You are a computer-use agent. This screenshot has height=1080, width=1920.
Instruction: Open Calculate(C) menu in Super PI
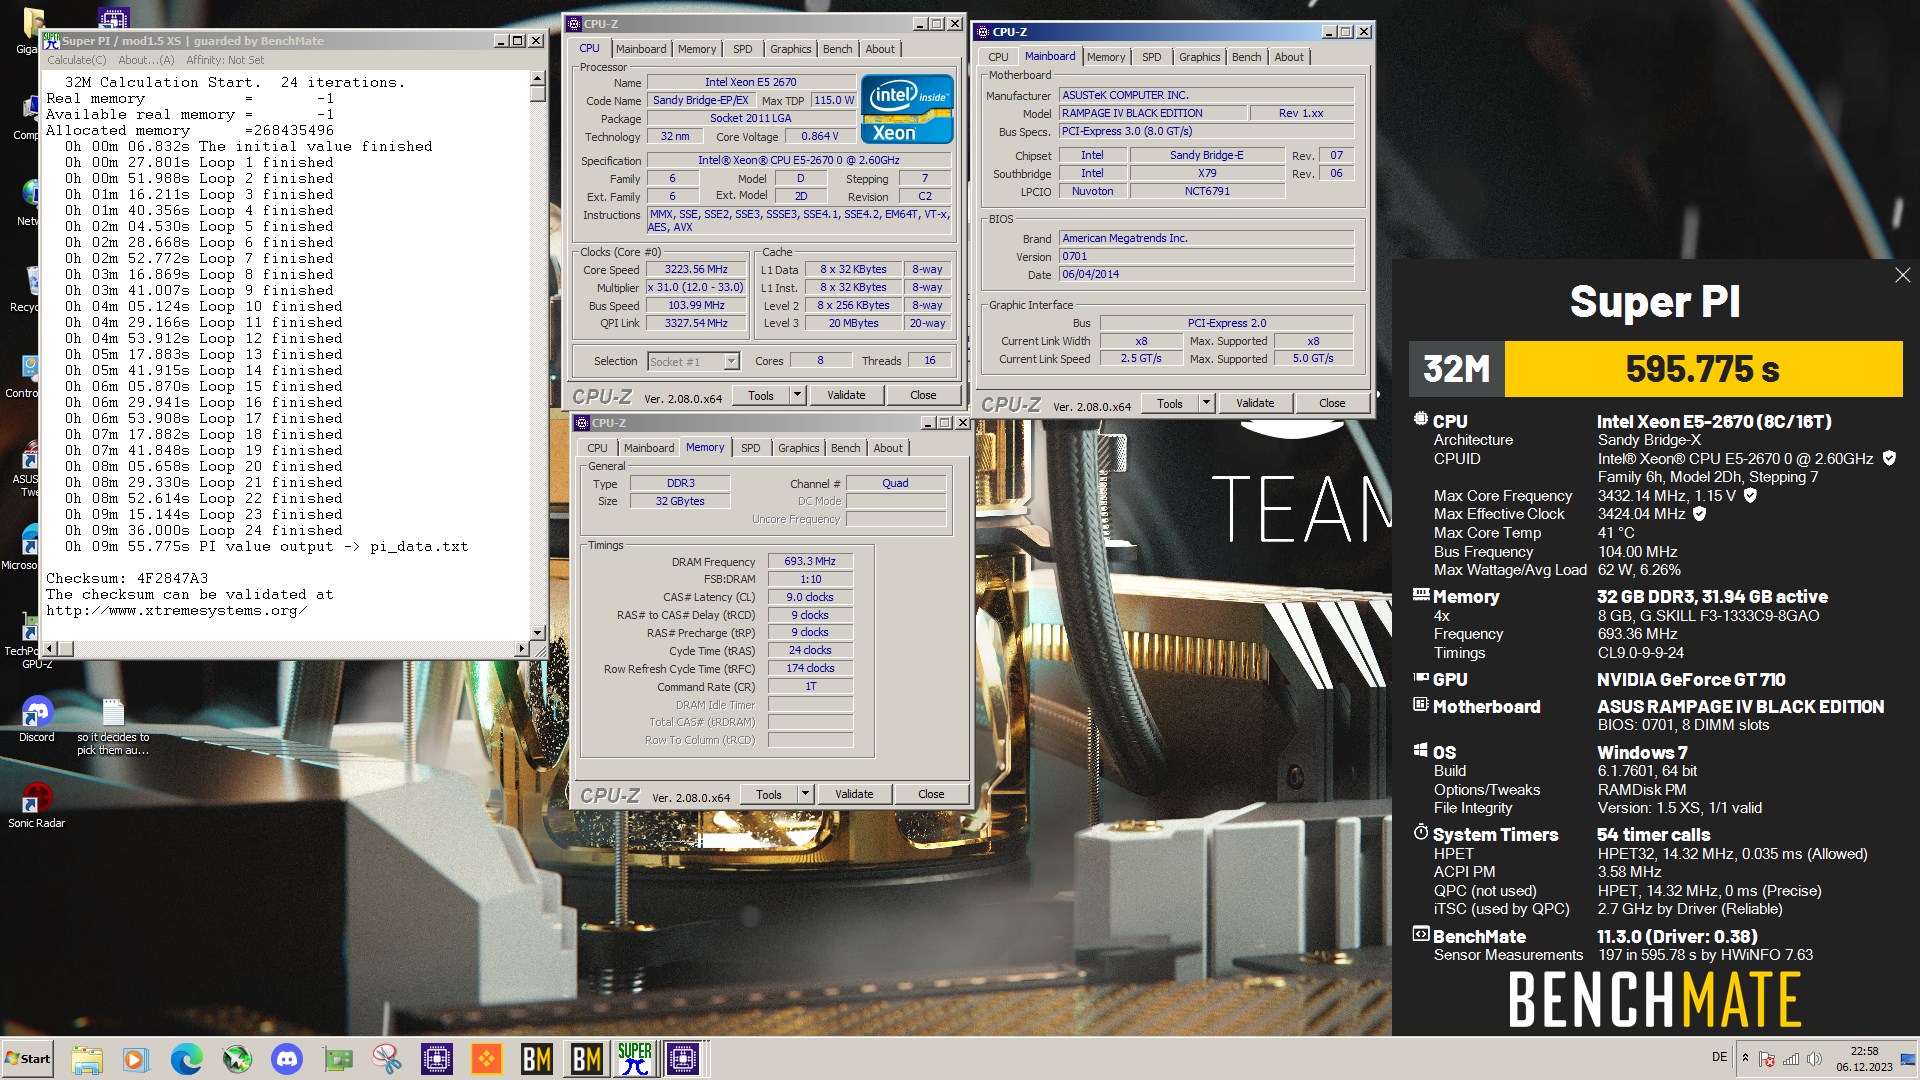click(77, 60)
